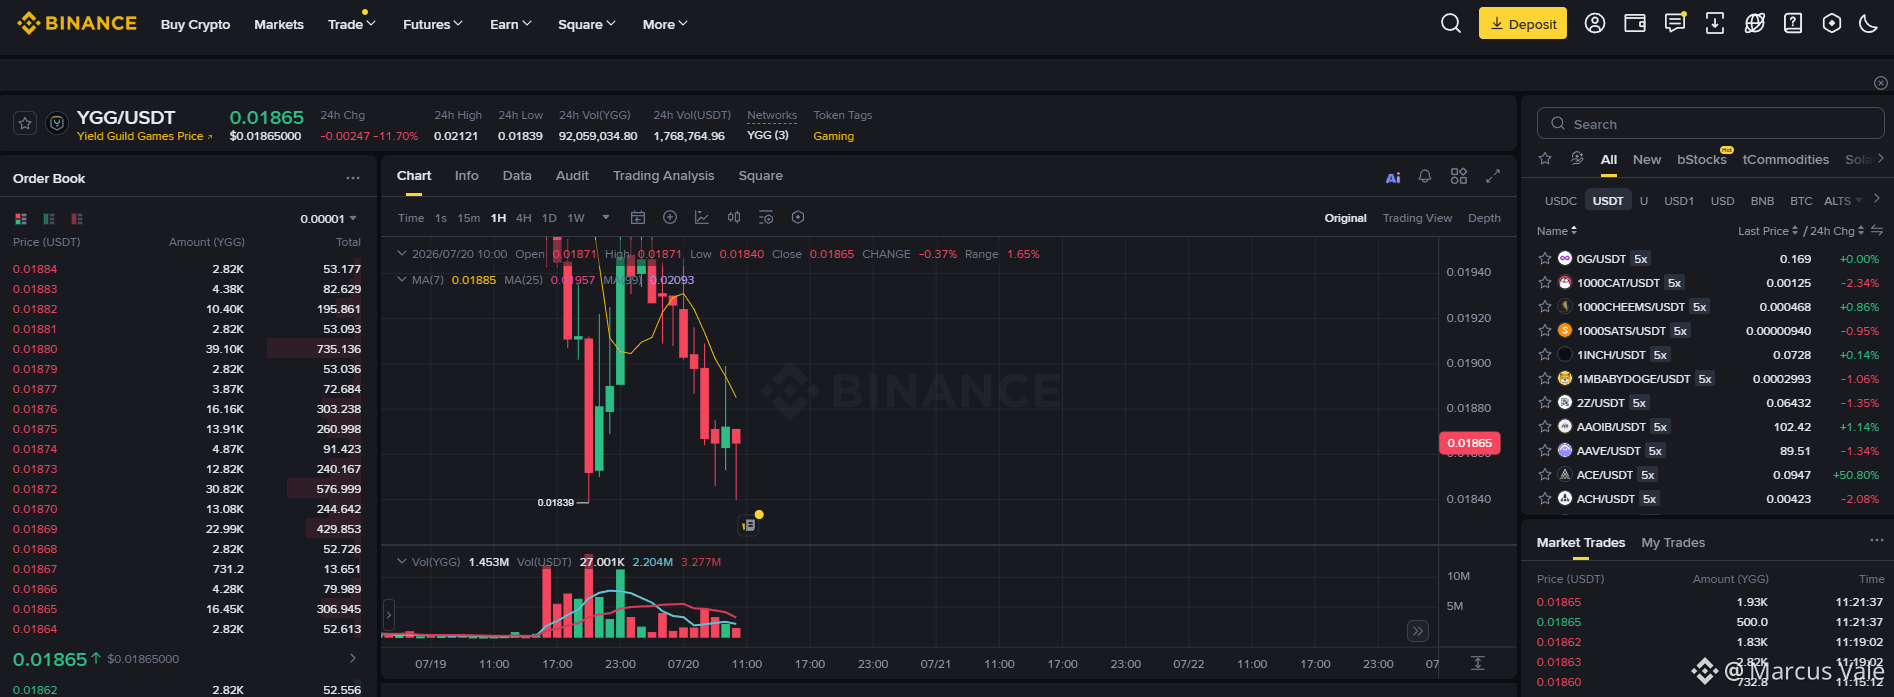The height and width of the screenshot is (697, 1894).
Task: Switch to the Info tab
Action: (467, 176)
